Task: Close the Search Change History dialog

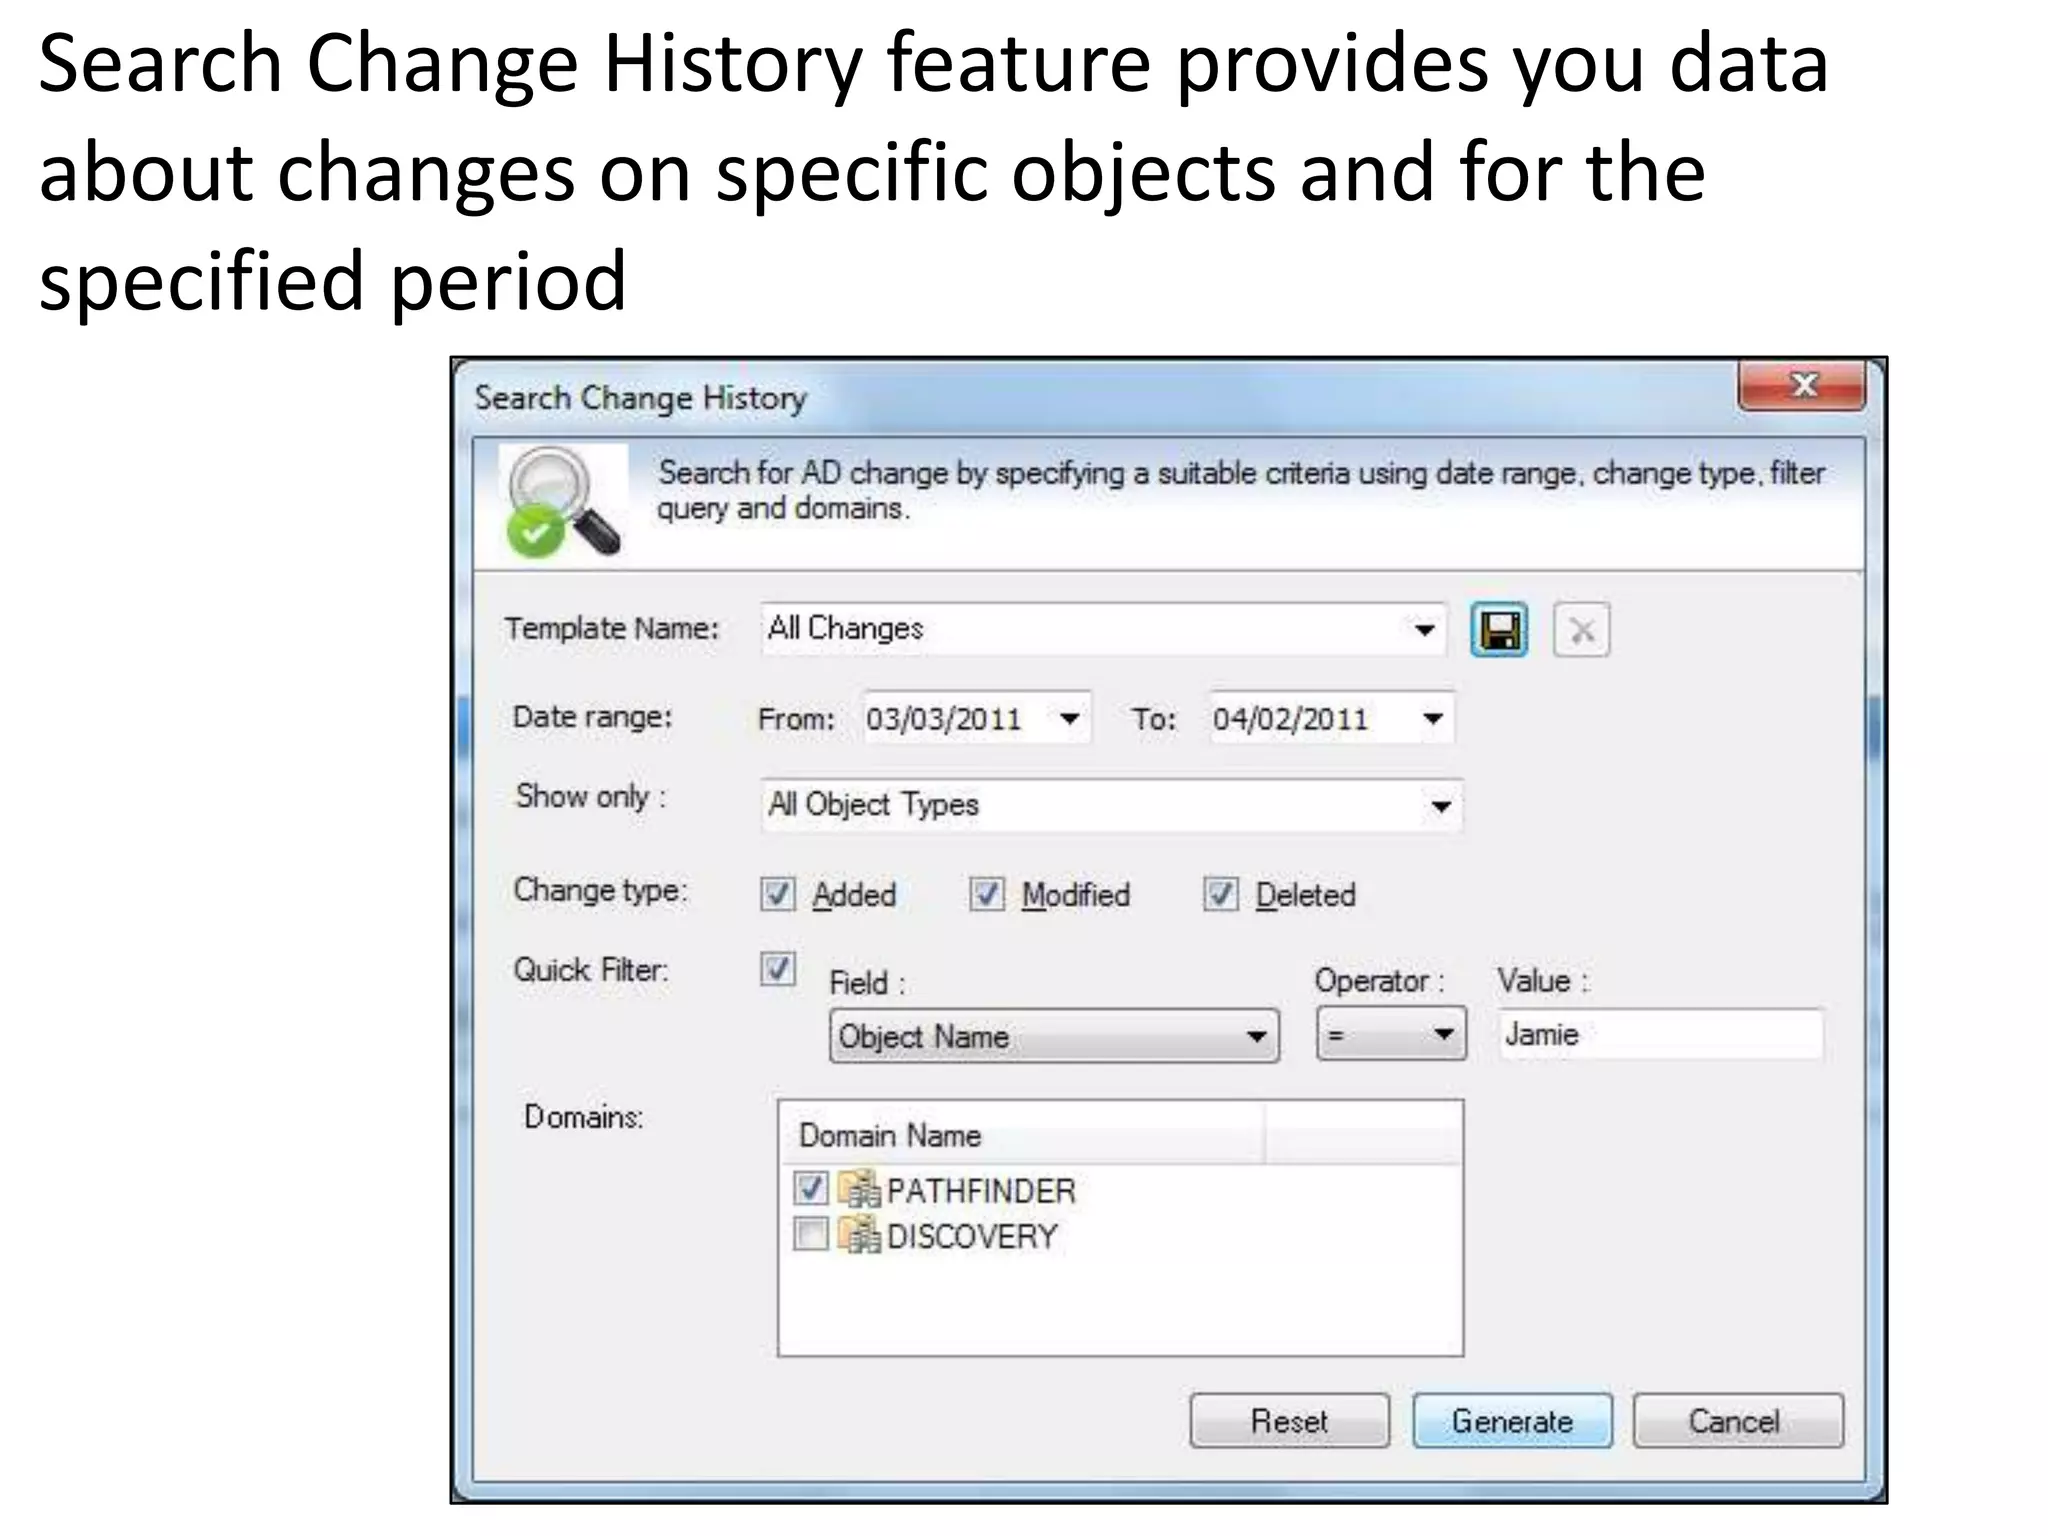Action: (1802, 386)
